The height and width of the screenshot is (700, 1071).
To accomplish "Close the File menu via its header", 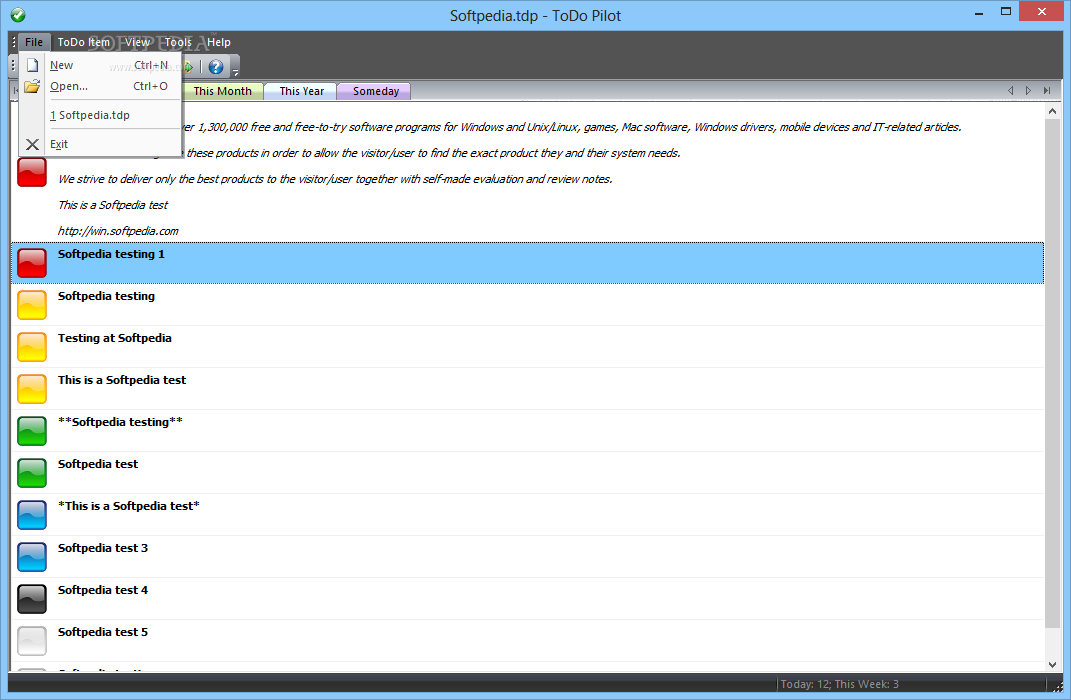I will tap(34, 42).
